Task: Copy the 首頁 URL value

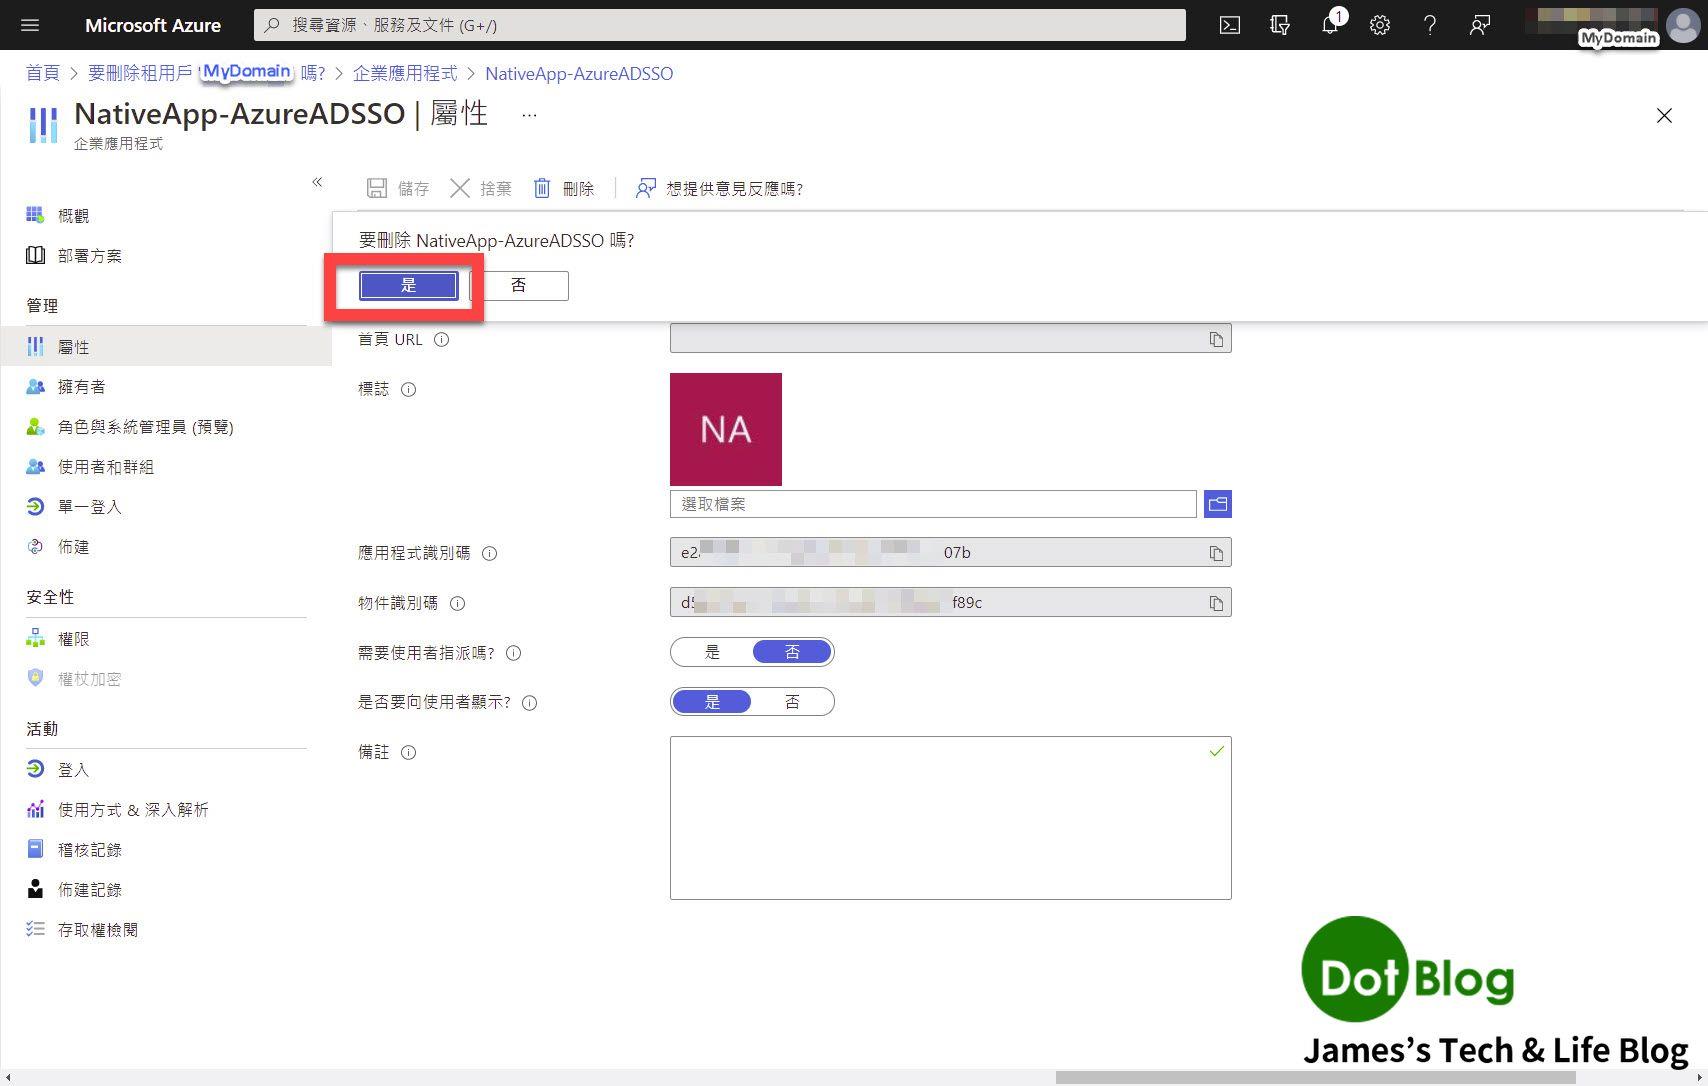Action: 1216,339
